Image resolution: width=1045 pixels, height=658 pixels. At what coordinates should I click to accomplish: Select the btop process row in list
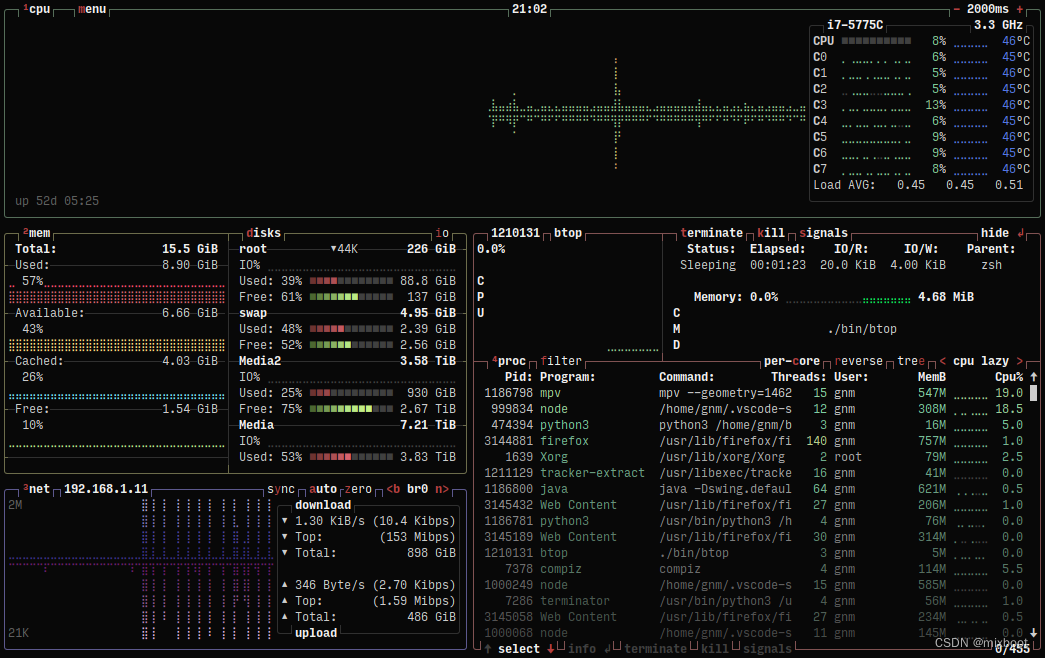coord(754,553)
